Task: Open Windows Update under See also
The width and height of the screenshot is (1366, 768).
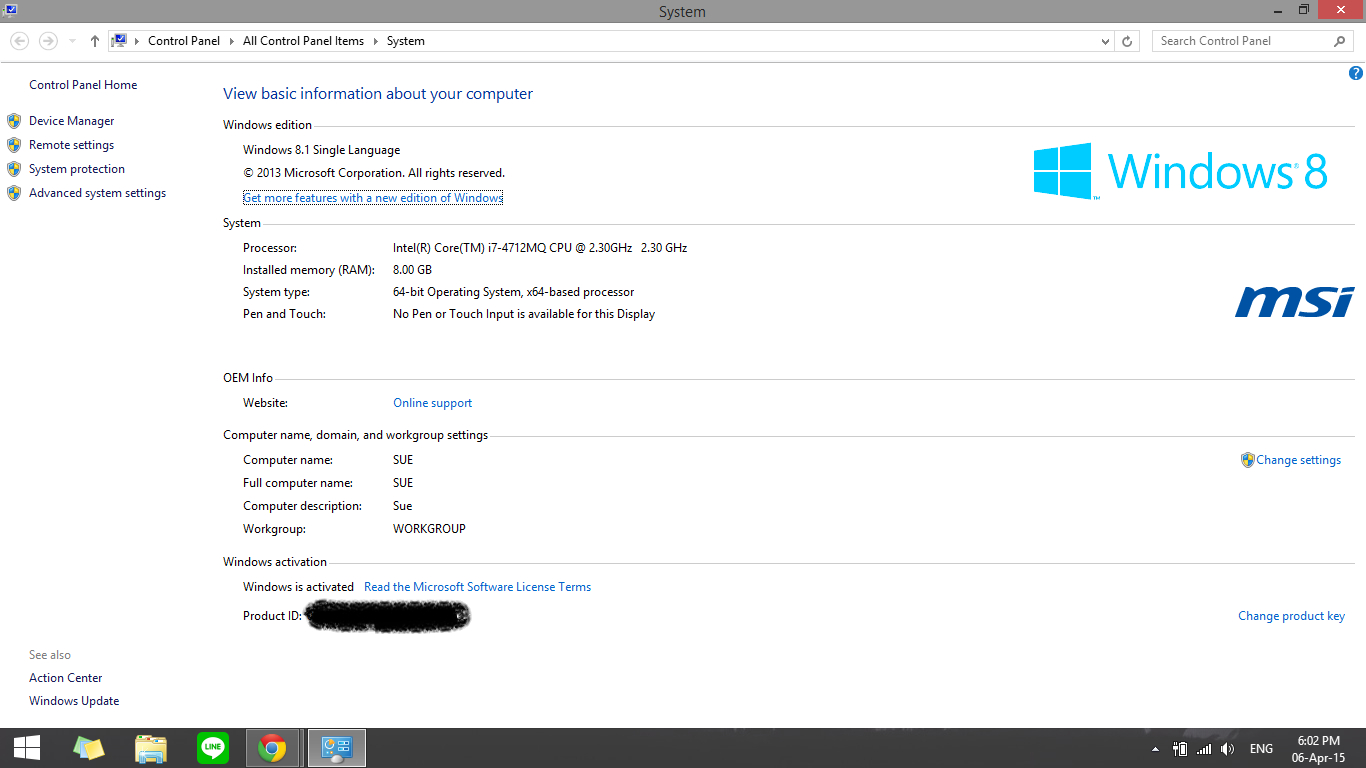Action: click(74, 701)
